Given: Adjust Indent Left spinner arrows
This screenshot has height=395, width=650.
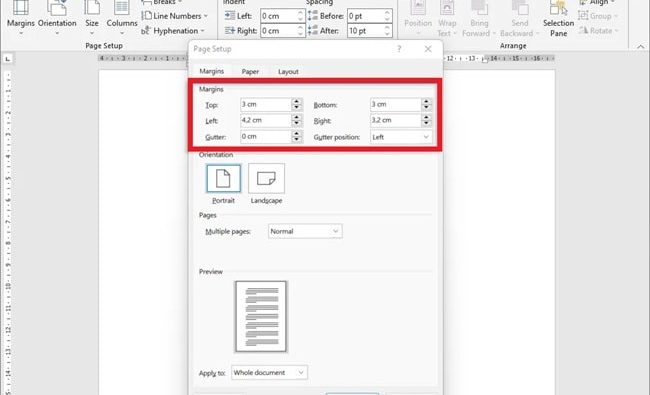Looking at the screenshot, I should (301, 16).
